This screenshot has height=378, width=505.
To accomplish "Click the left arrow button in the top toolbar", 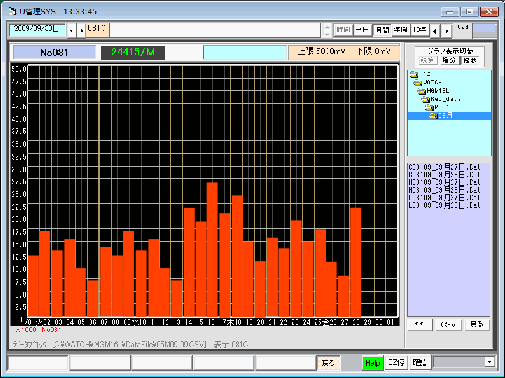I will (x=435, y=31).
